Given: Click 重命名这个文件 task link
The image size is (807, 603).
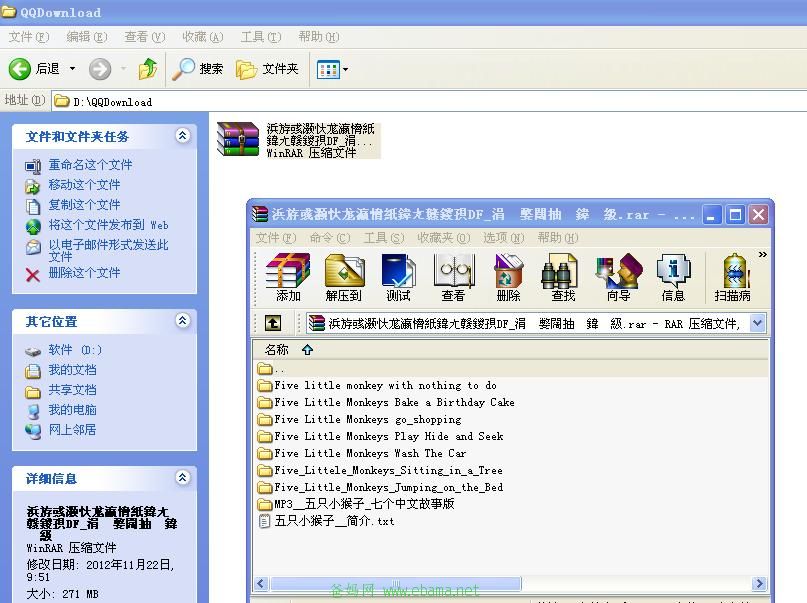Looking at the screenshot, I should (90, 165).
